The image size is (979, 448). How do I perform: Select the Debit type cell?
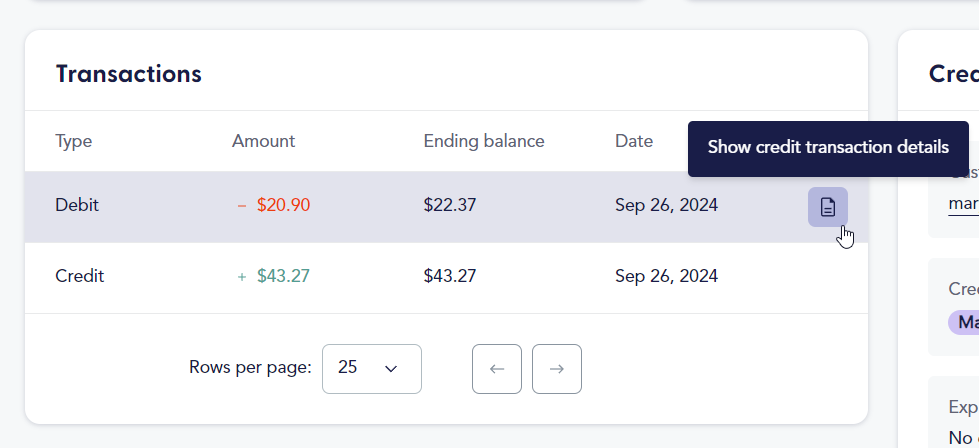click(77, 205)
